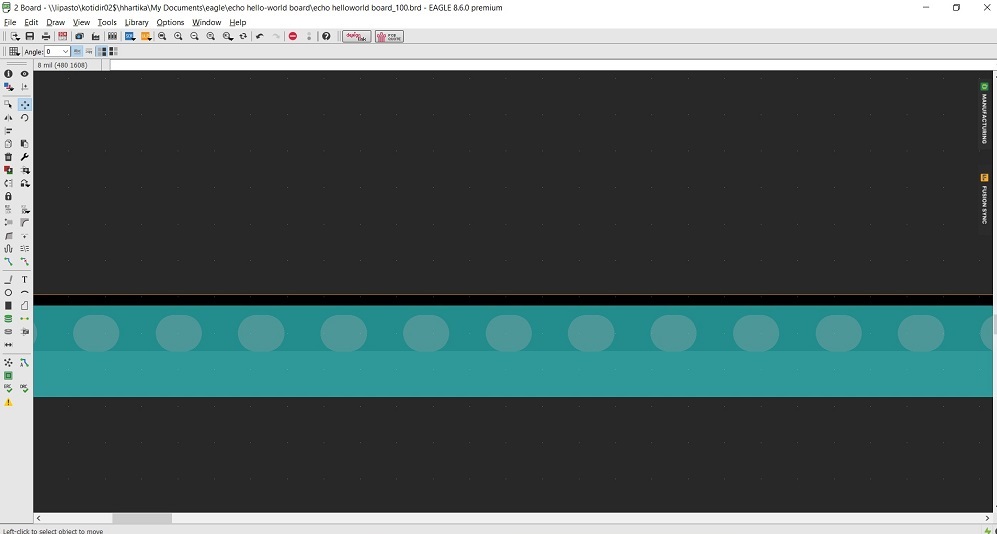This screenshot has width=997, height=534.
Task: Select the Group selection tool
Action: [x=8, y=104]
